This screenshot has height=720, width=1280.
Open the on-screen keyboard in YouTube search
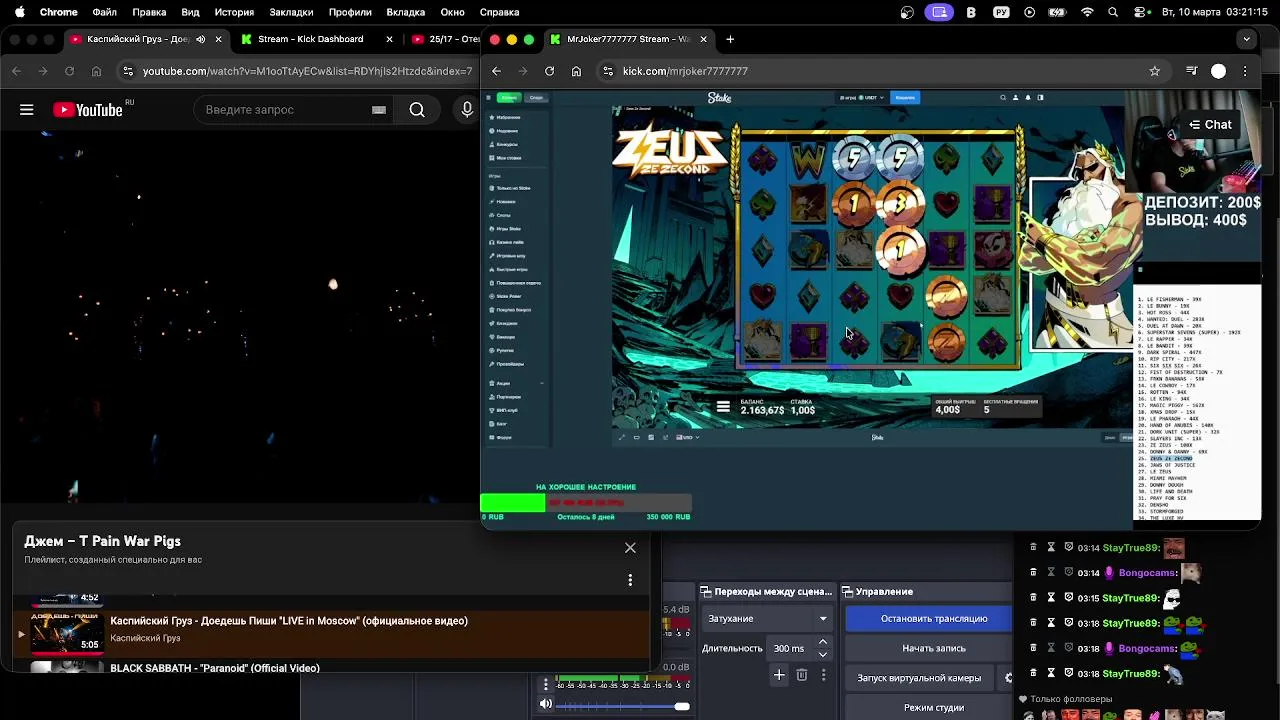tap(379, 110)
